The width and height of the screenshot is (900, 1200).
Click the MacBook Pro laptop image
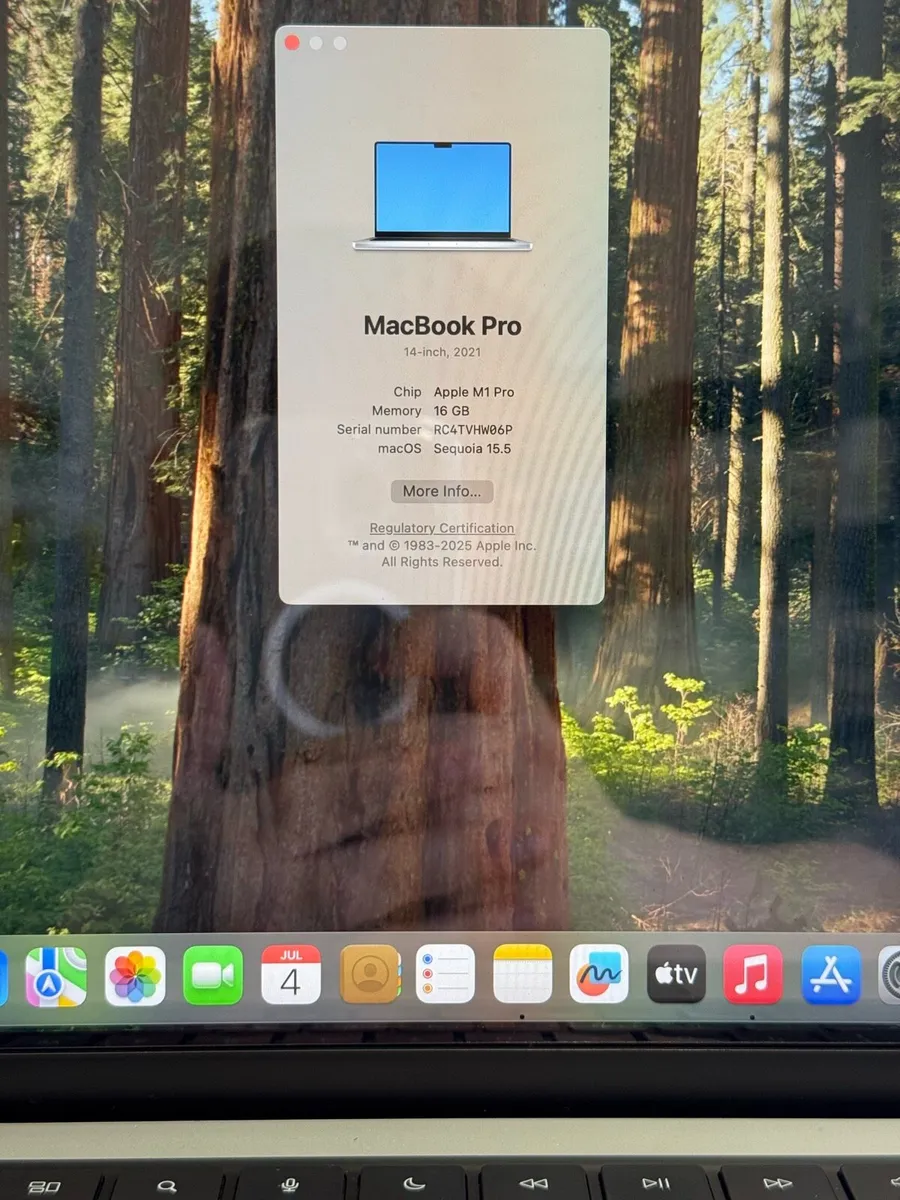[x=442, y=196]
